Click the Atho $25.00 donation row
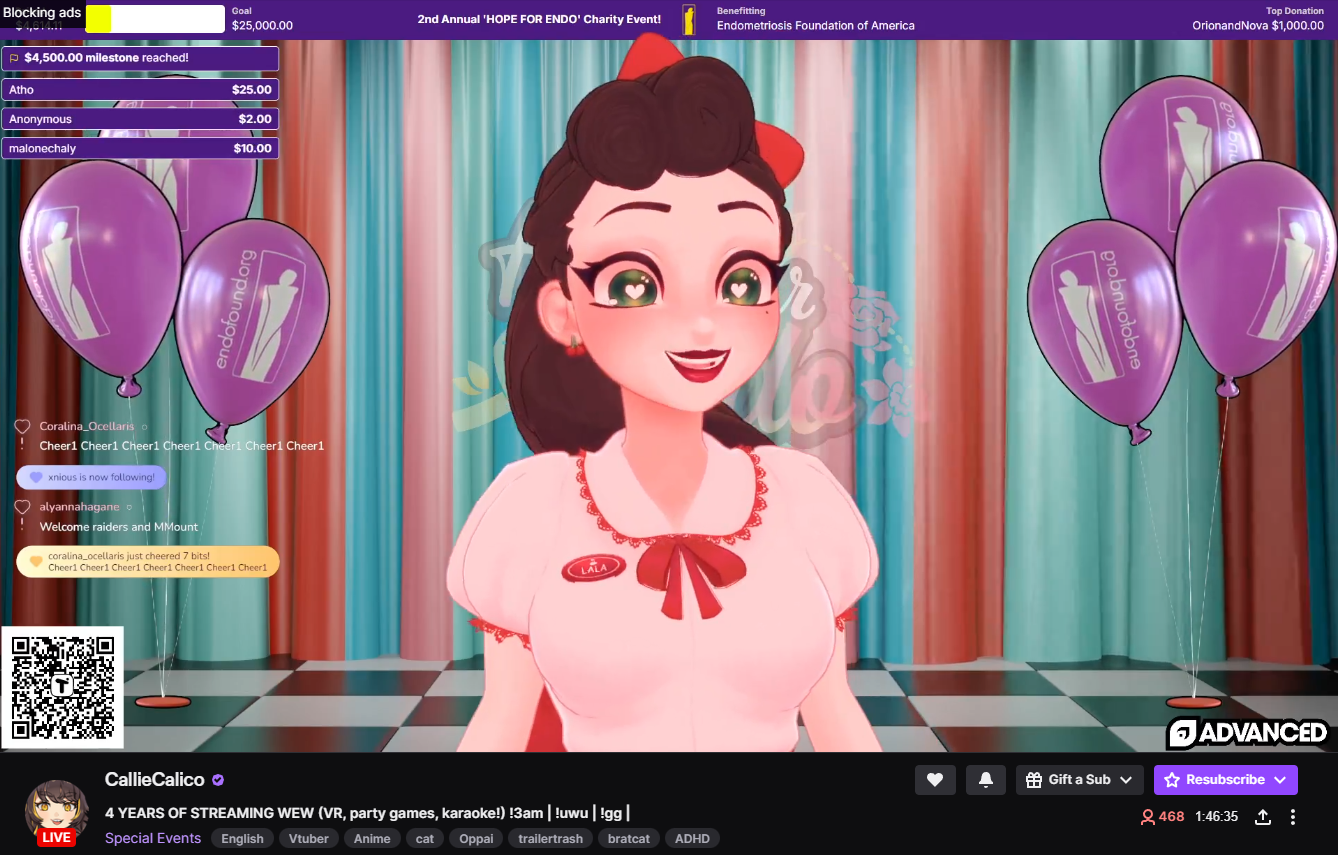Screen dimensions: 1338x855 140,90
